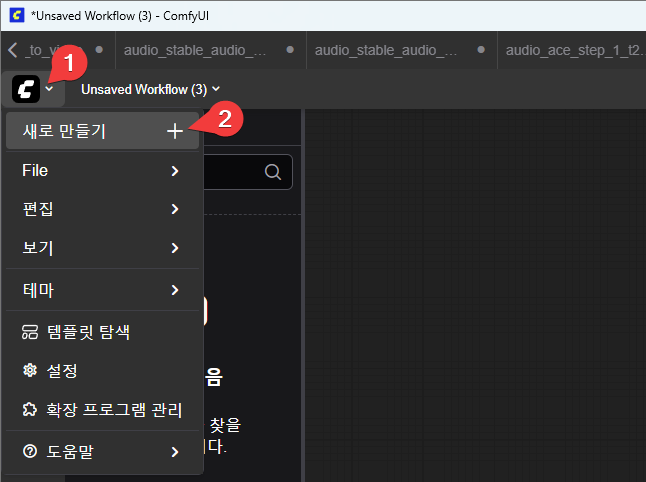Click the plus icon beside 새로 만들기
The image size is (646, 482).
[x=175, y=131]
